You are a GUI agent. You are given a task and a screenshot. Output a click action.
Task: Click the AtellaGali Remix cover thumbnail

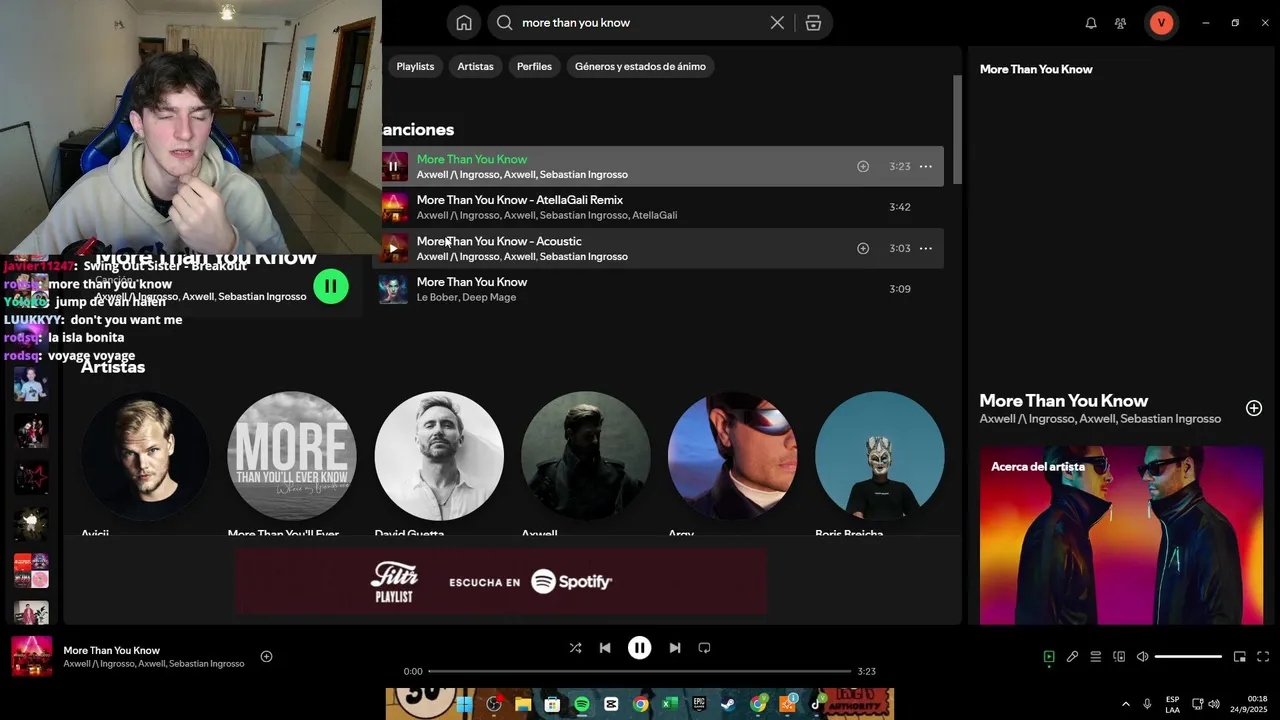pyautogui.click(x=394, y=207)
